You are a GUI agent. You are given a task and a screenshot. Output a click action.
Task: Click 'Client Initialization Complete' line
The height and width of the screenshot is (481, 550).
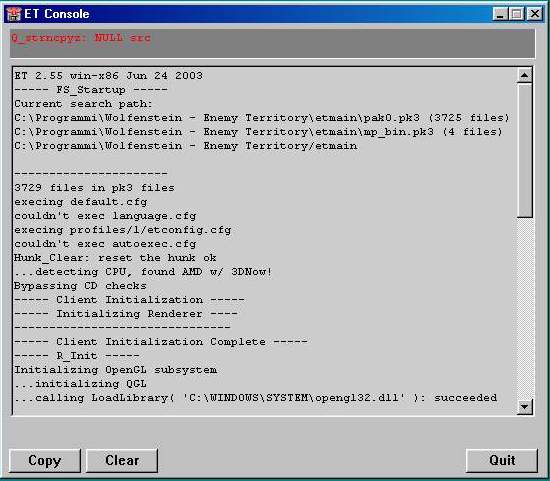click(x=161, y=342)
